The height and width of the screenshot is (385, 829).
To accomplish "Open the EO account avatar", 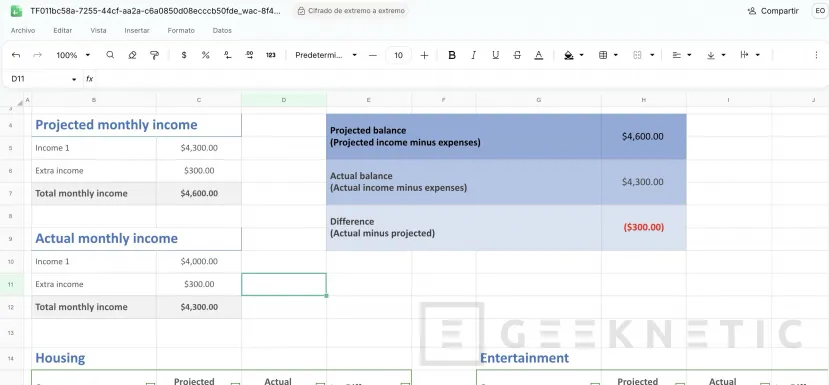I will point(819,11).
